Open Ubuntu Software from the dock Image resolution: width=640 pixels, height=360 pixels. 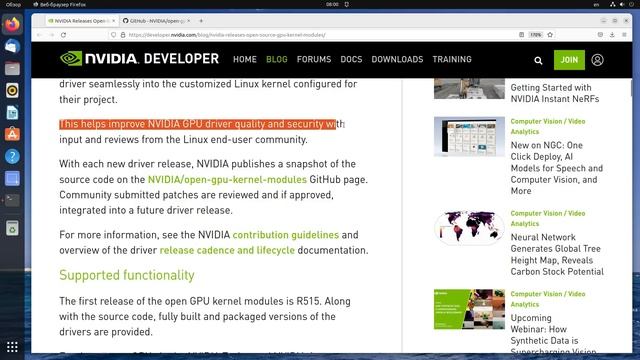[x=12, y=134]
